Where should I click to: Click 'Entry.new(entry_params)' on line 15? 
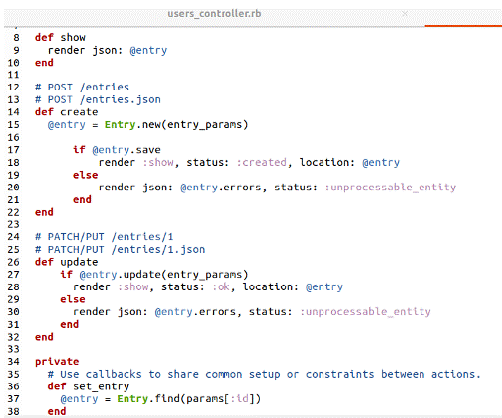coord(176,125)
